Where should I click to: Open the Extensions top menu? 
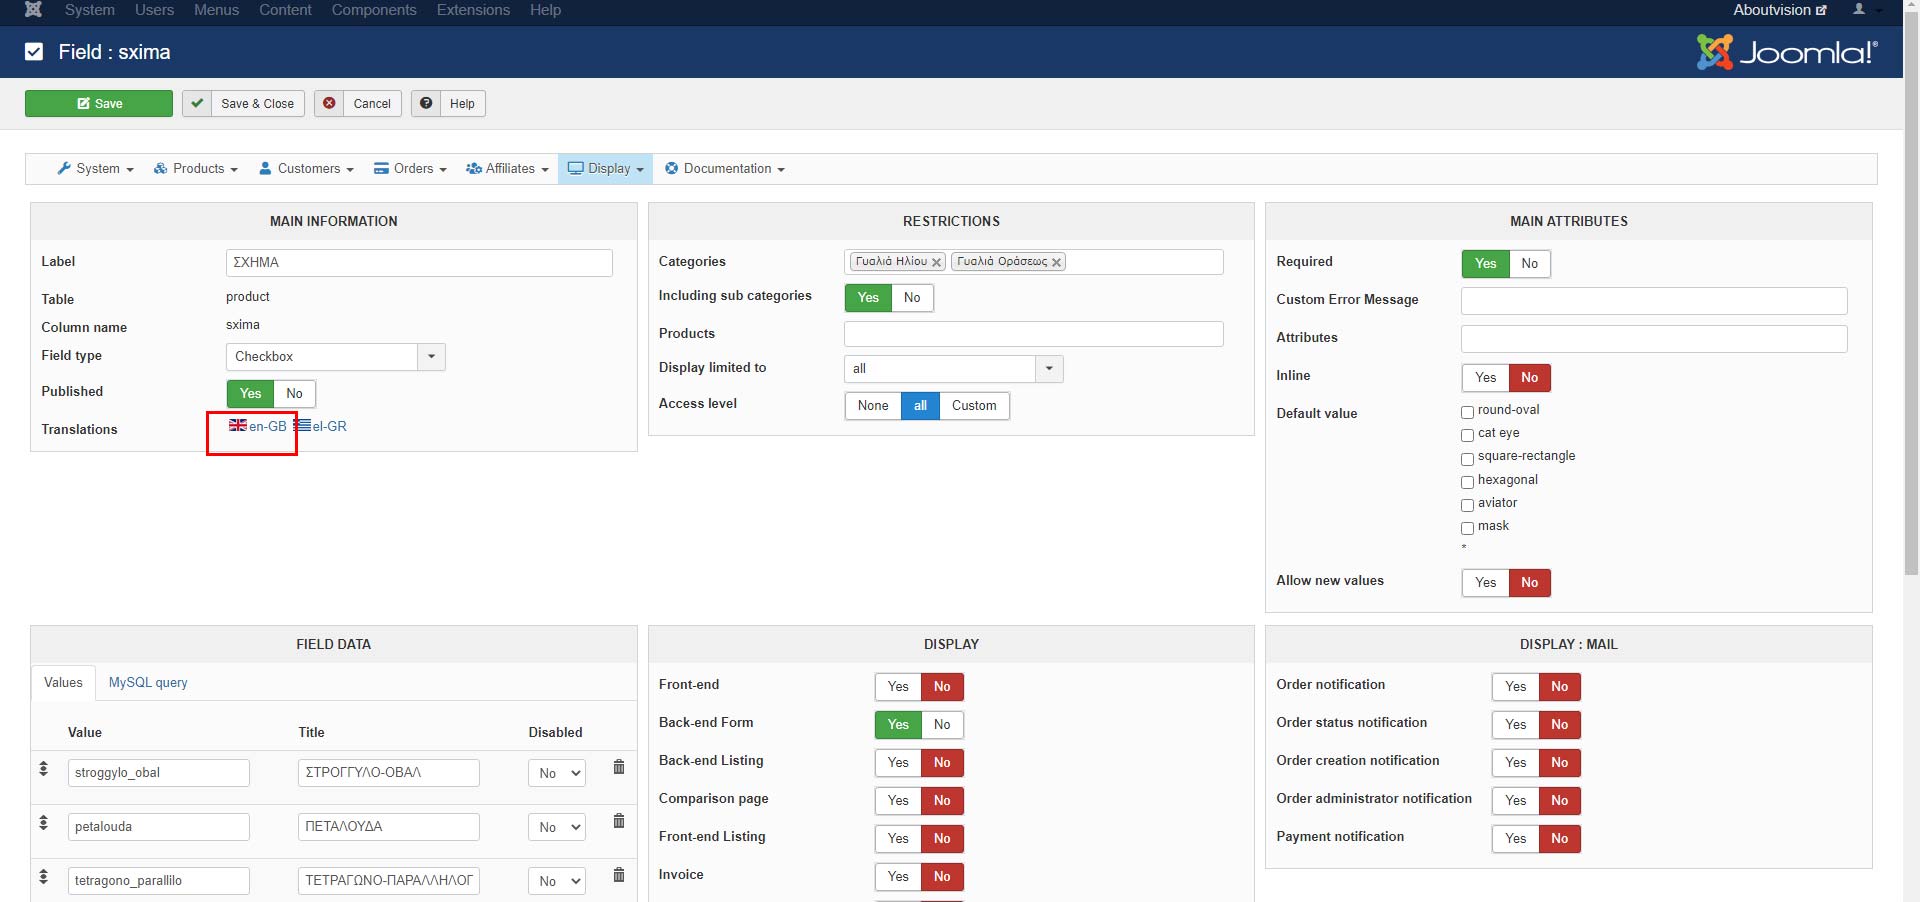pos(473,10)
